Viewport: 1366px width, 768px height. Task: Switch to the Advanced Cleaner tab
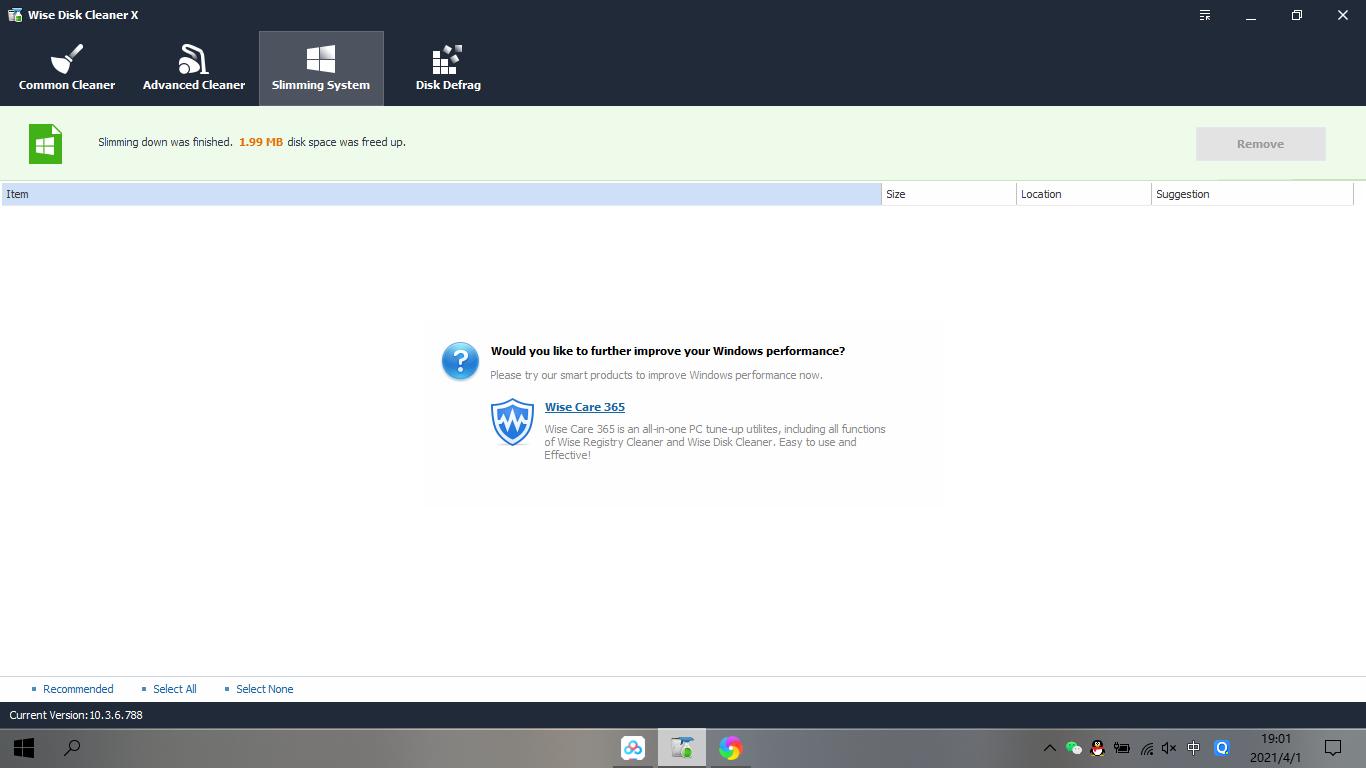(x=194, y=68)
